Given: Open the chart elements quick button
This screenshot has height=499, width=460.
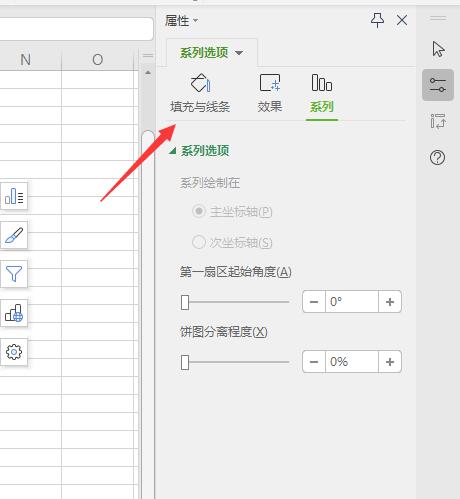Looking at the screenshot, I should [x=14, y=196].
